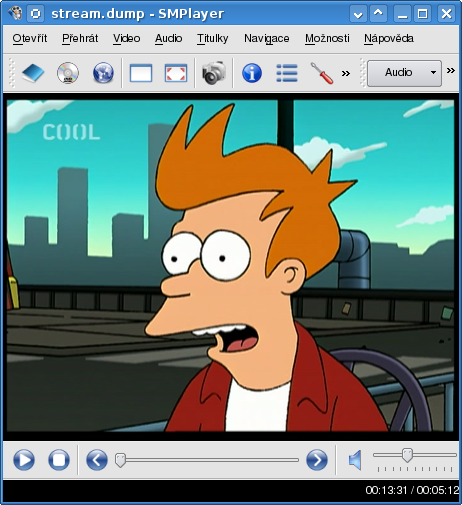Expand the overflow chevron after the Audio dropdown
The width and height of the screenshot is (462, 505).
(451, 70)
